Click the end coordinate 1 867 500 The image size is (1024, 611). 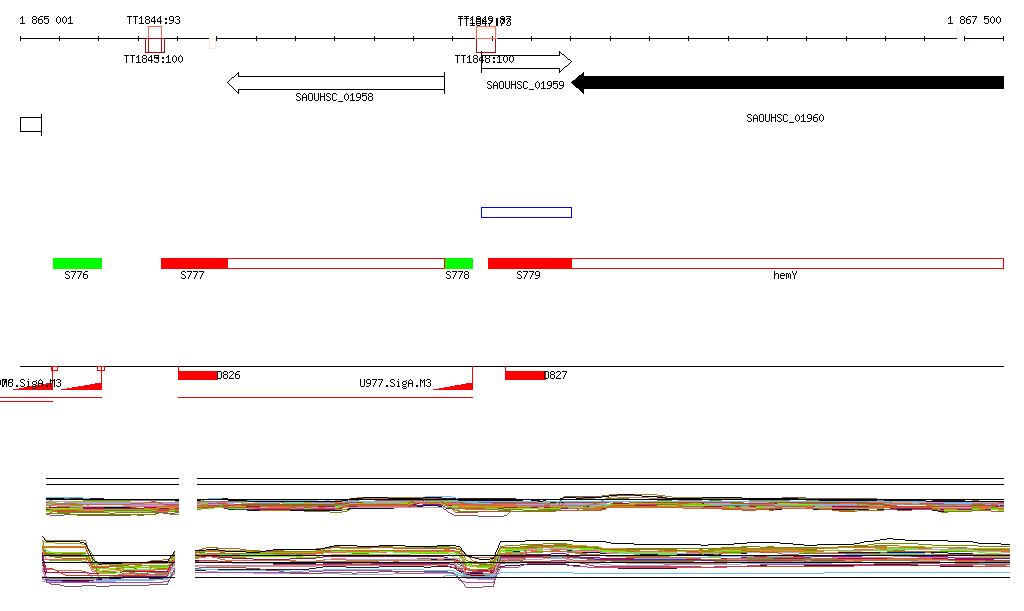point(974,20)
